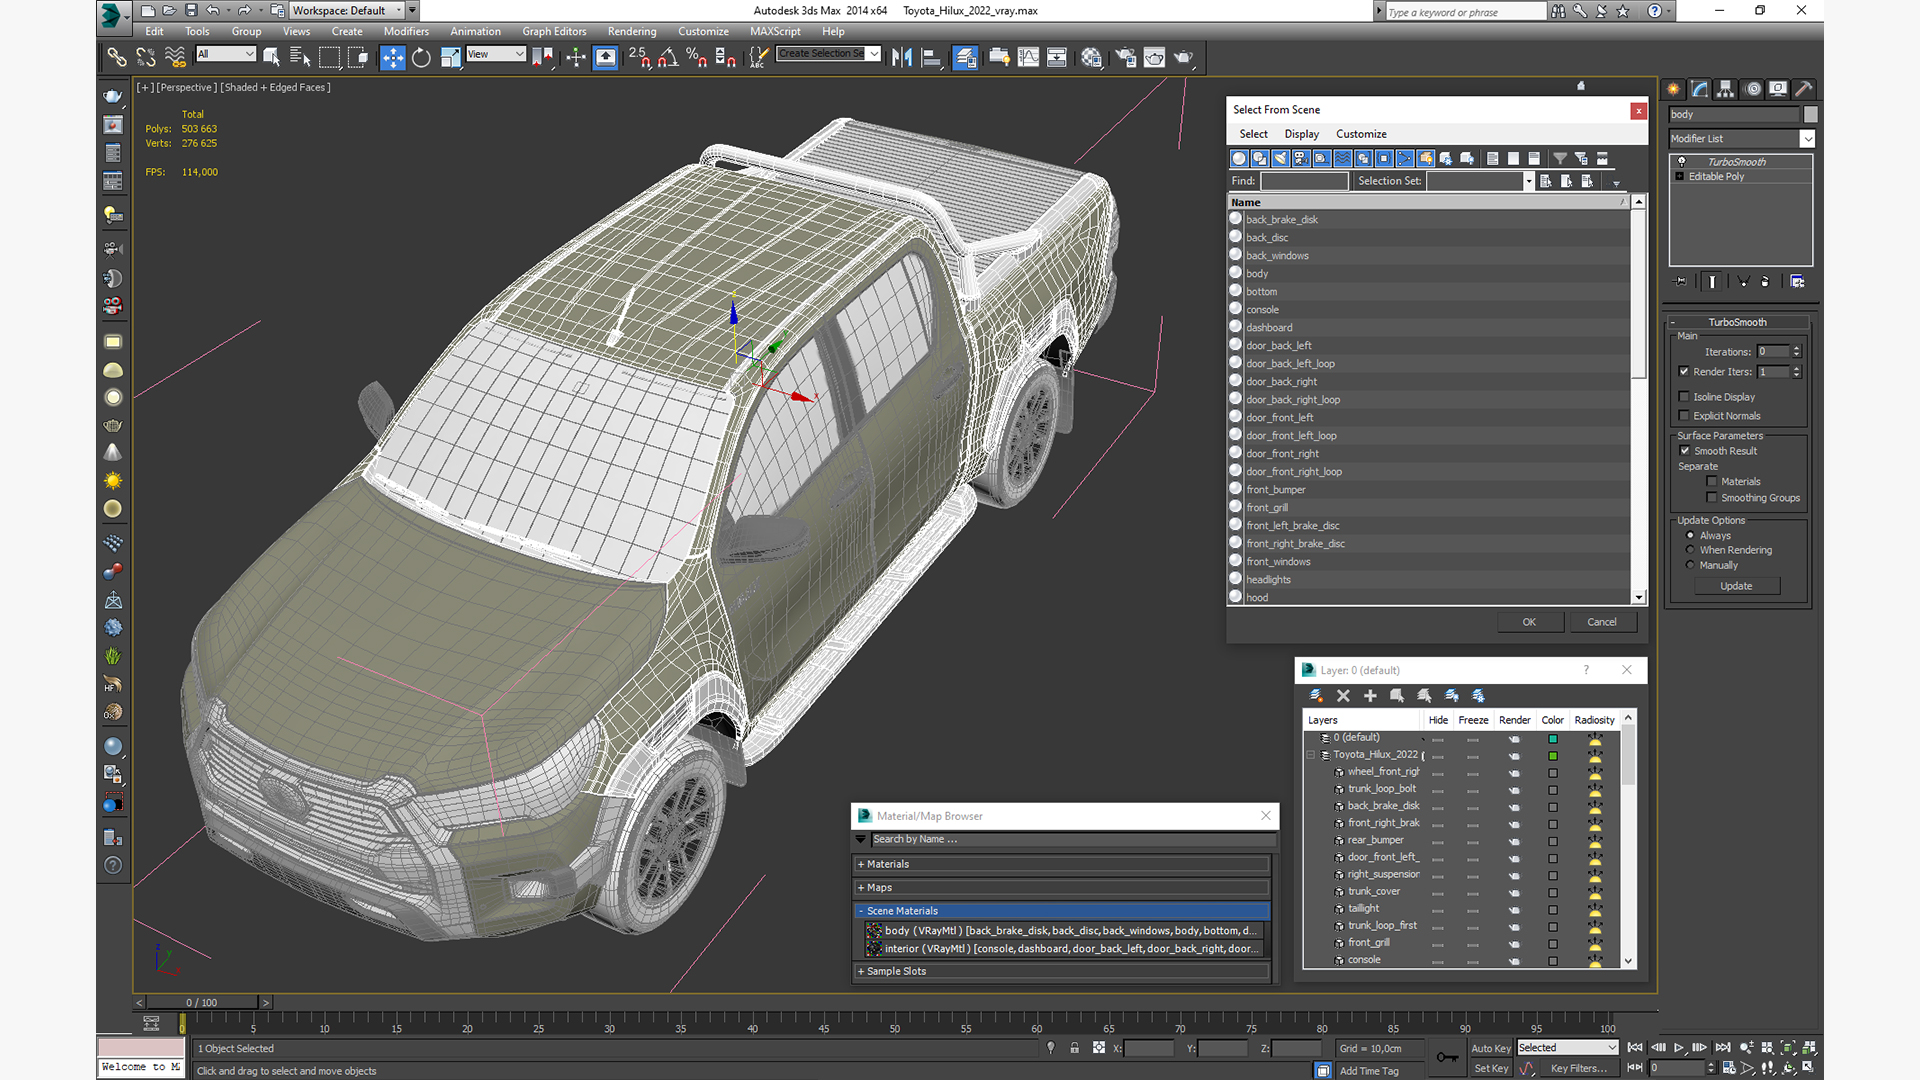Toggle Isoline Display checkbox
Viewport: 1920px width, 1080px height.
(1684, 397)
